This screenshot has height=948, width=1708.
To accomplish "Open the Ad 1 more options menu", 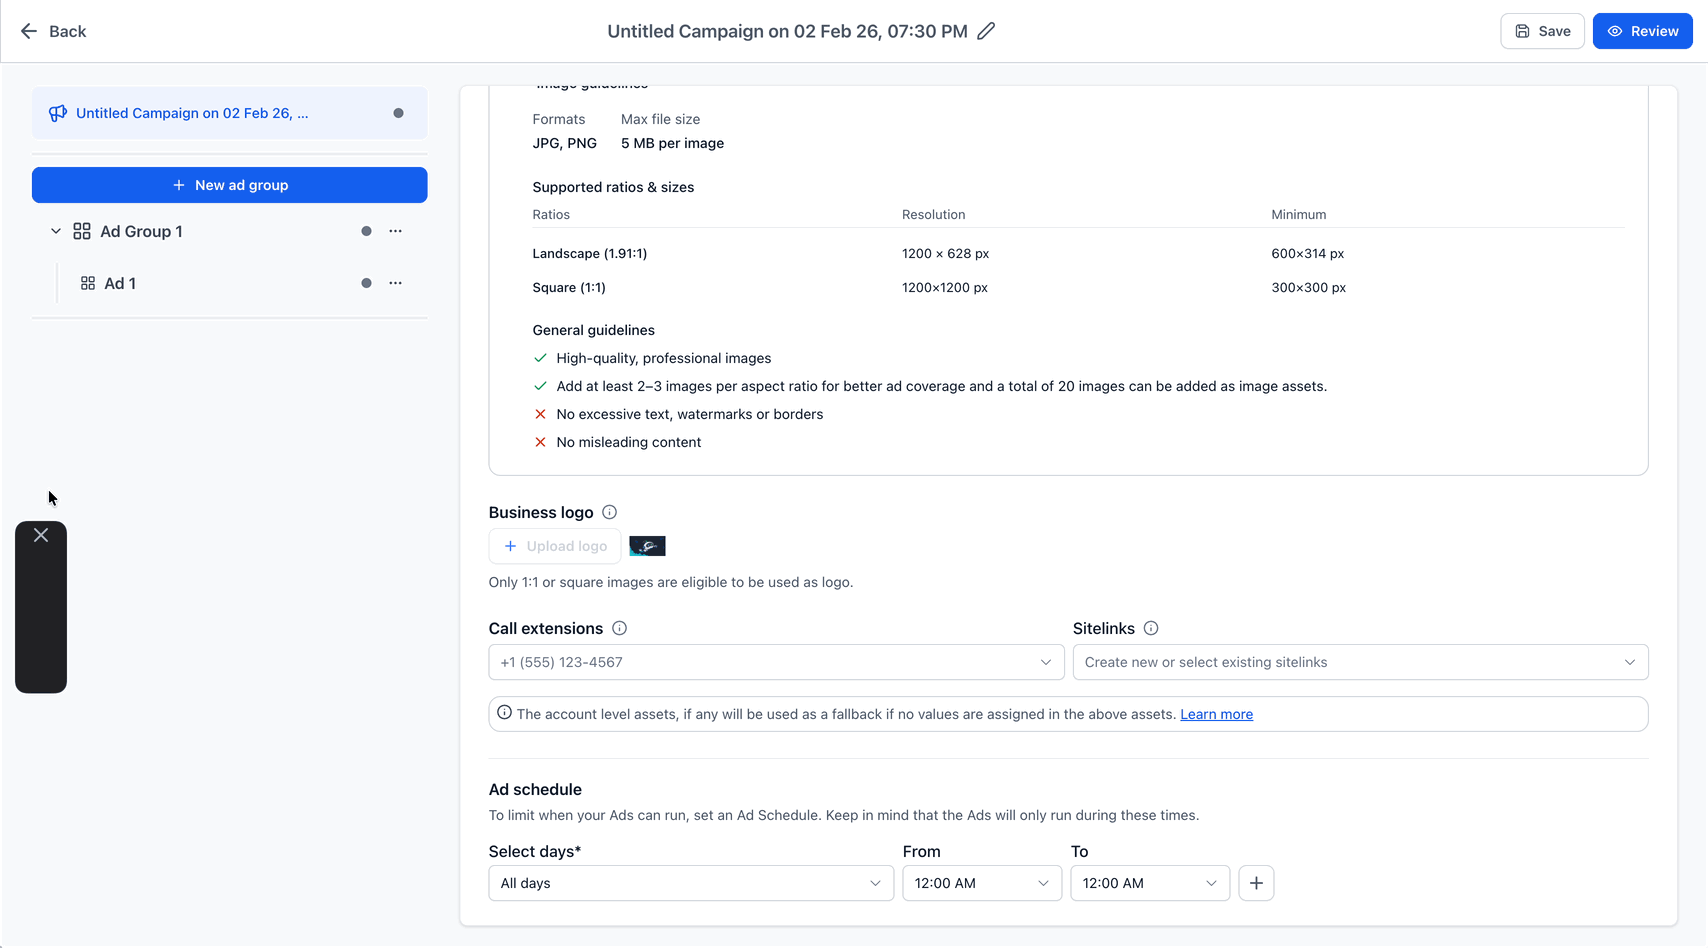I will (x=396, y=283).
